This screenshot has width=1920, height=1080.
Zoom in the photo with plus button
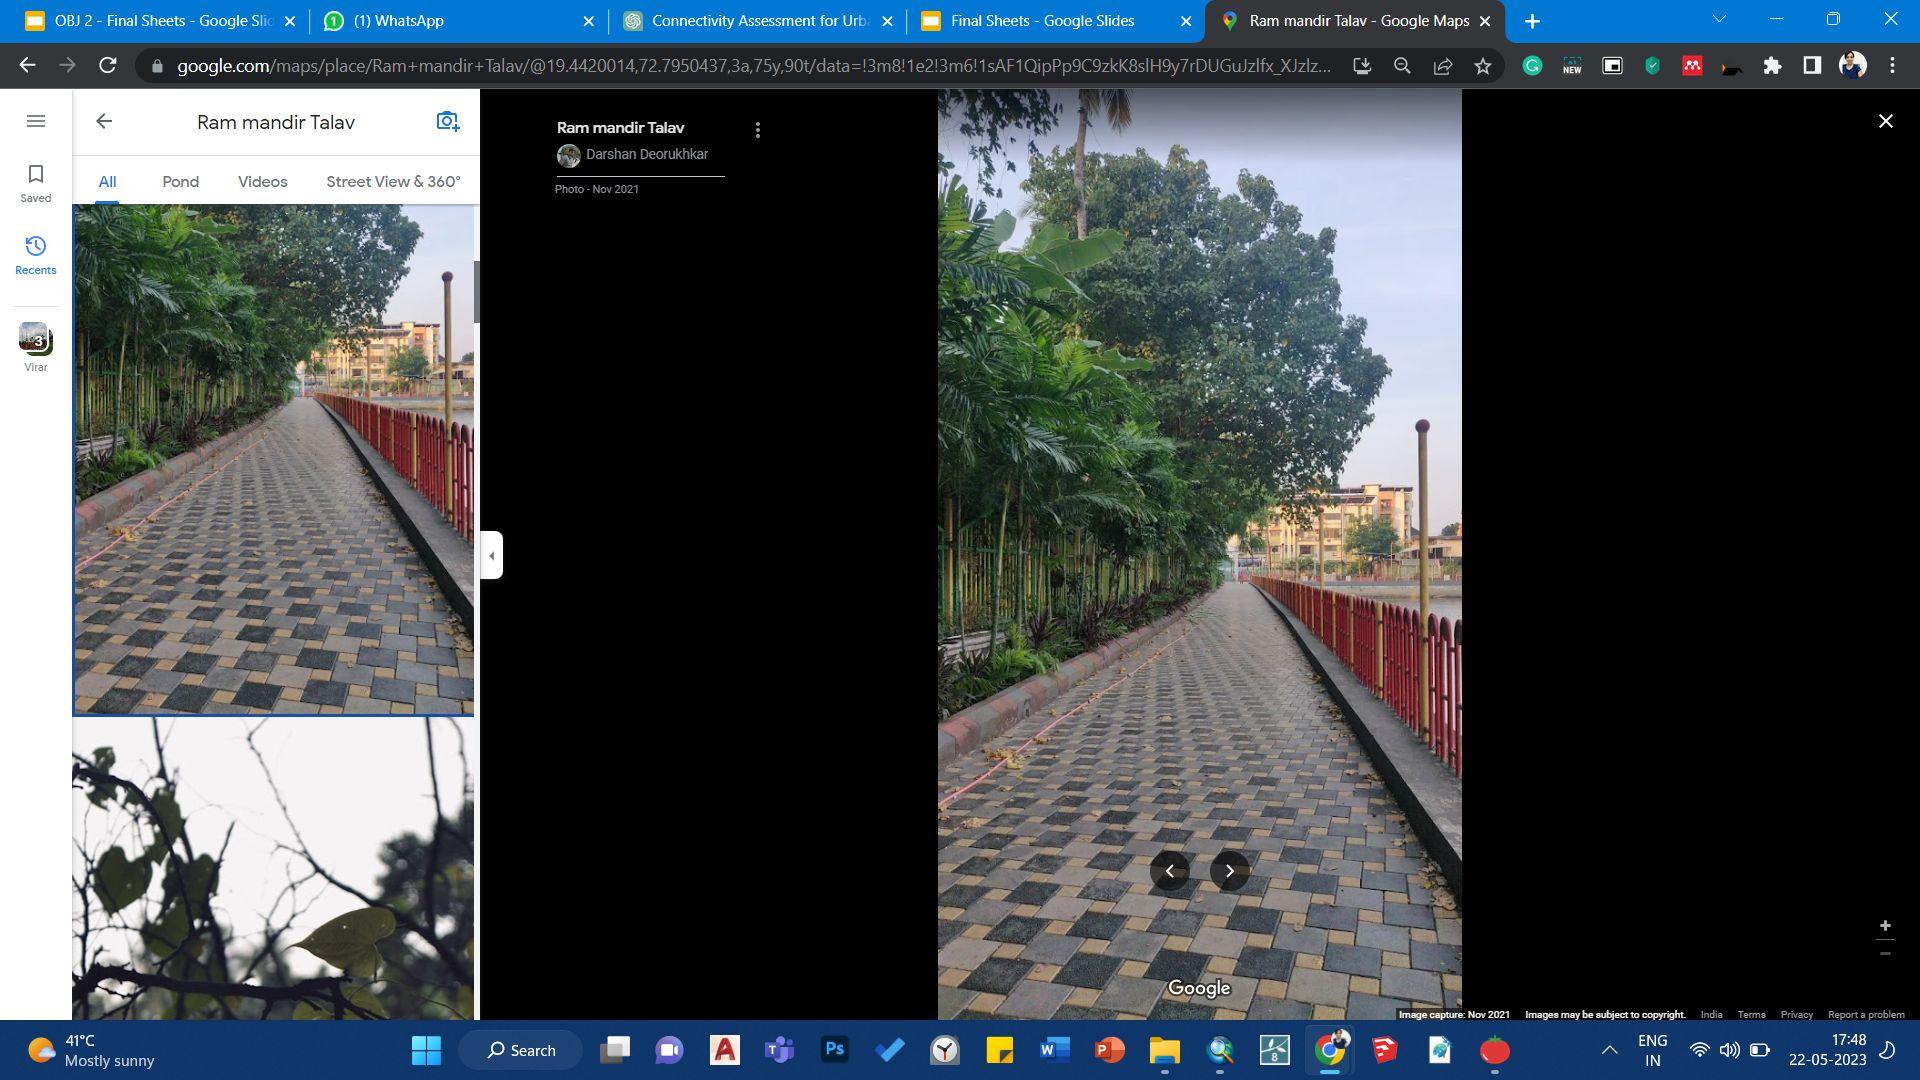1885,926
